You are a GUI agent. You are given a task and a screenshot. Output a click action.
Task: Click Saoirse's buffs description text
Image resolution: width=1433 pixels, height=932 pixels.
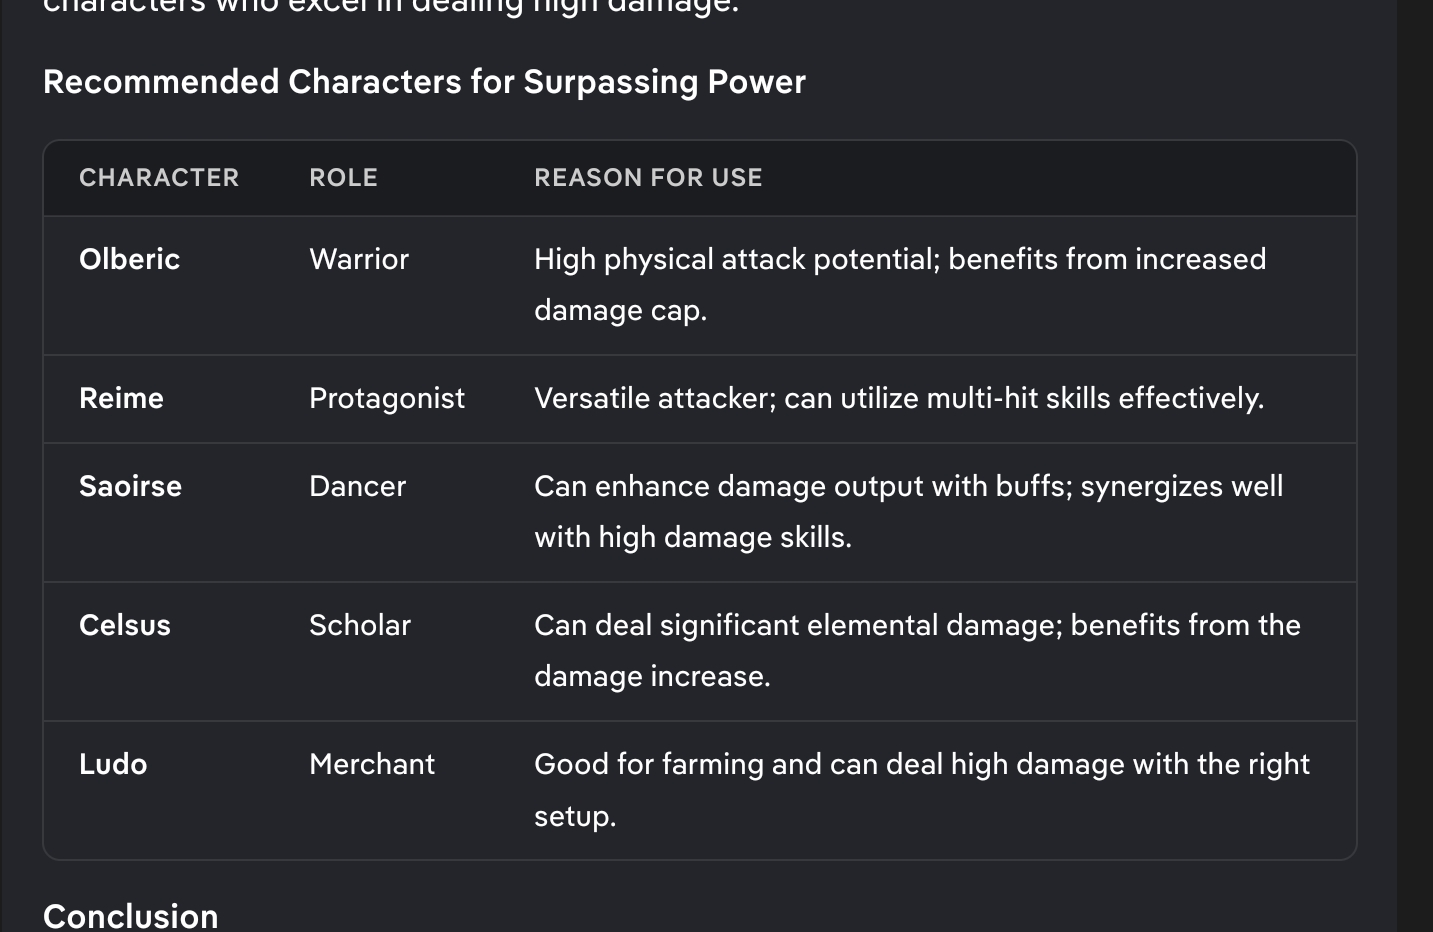[908, 512]
